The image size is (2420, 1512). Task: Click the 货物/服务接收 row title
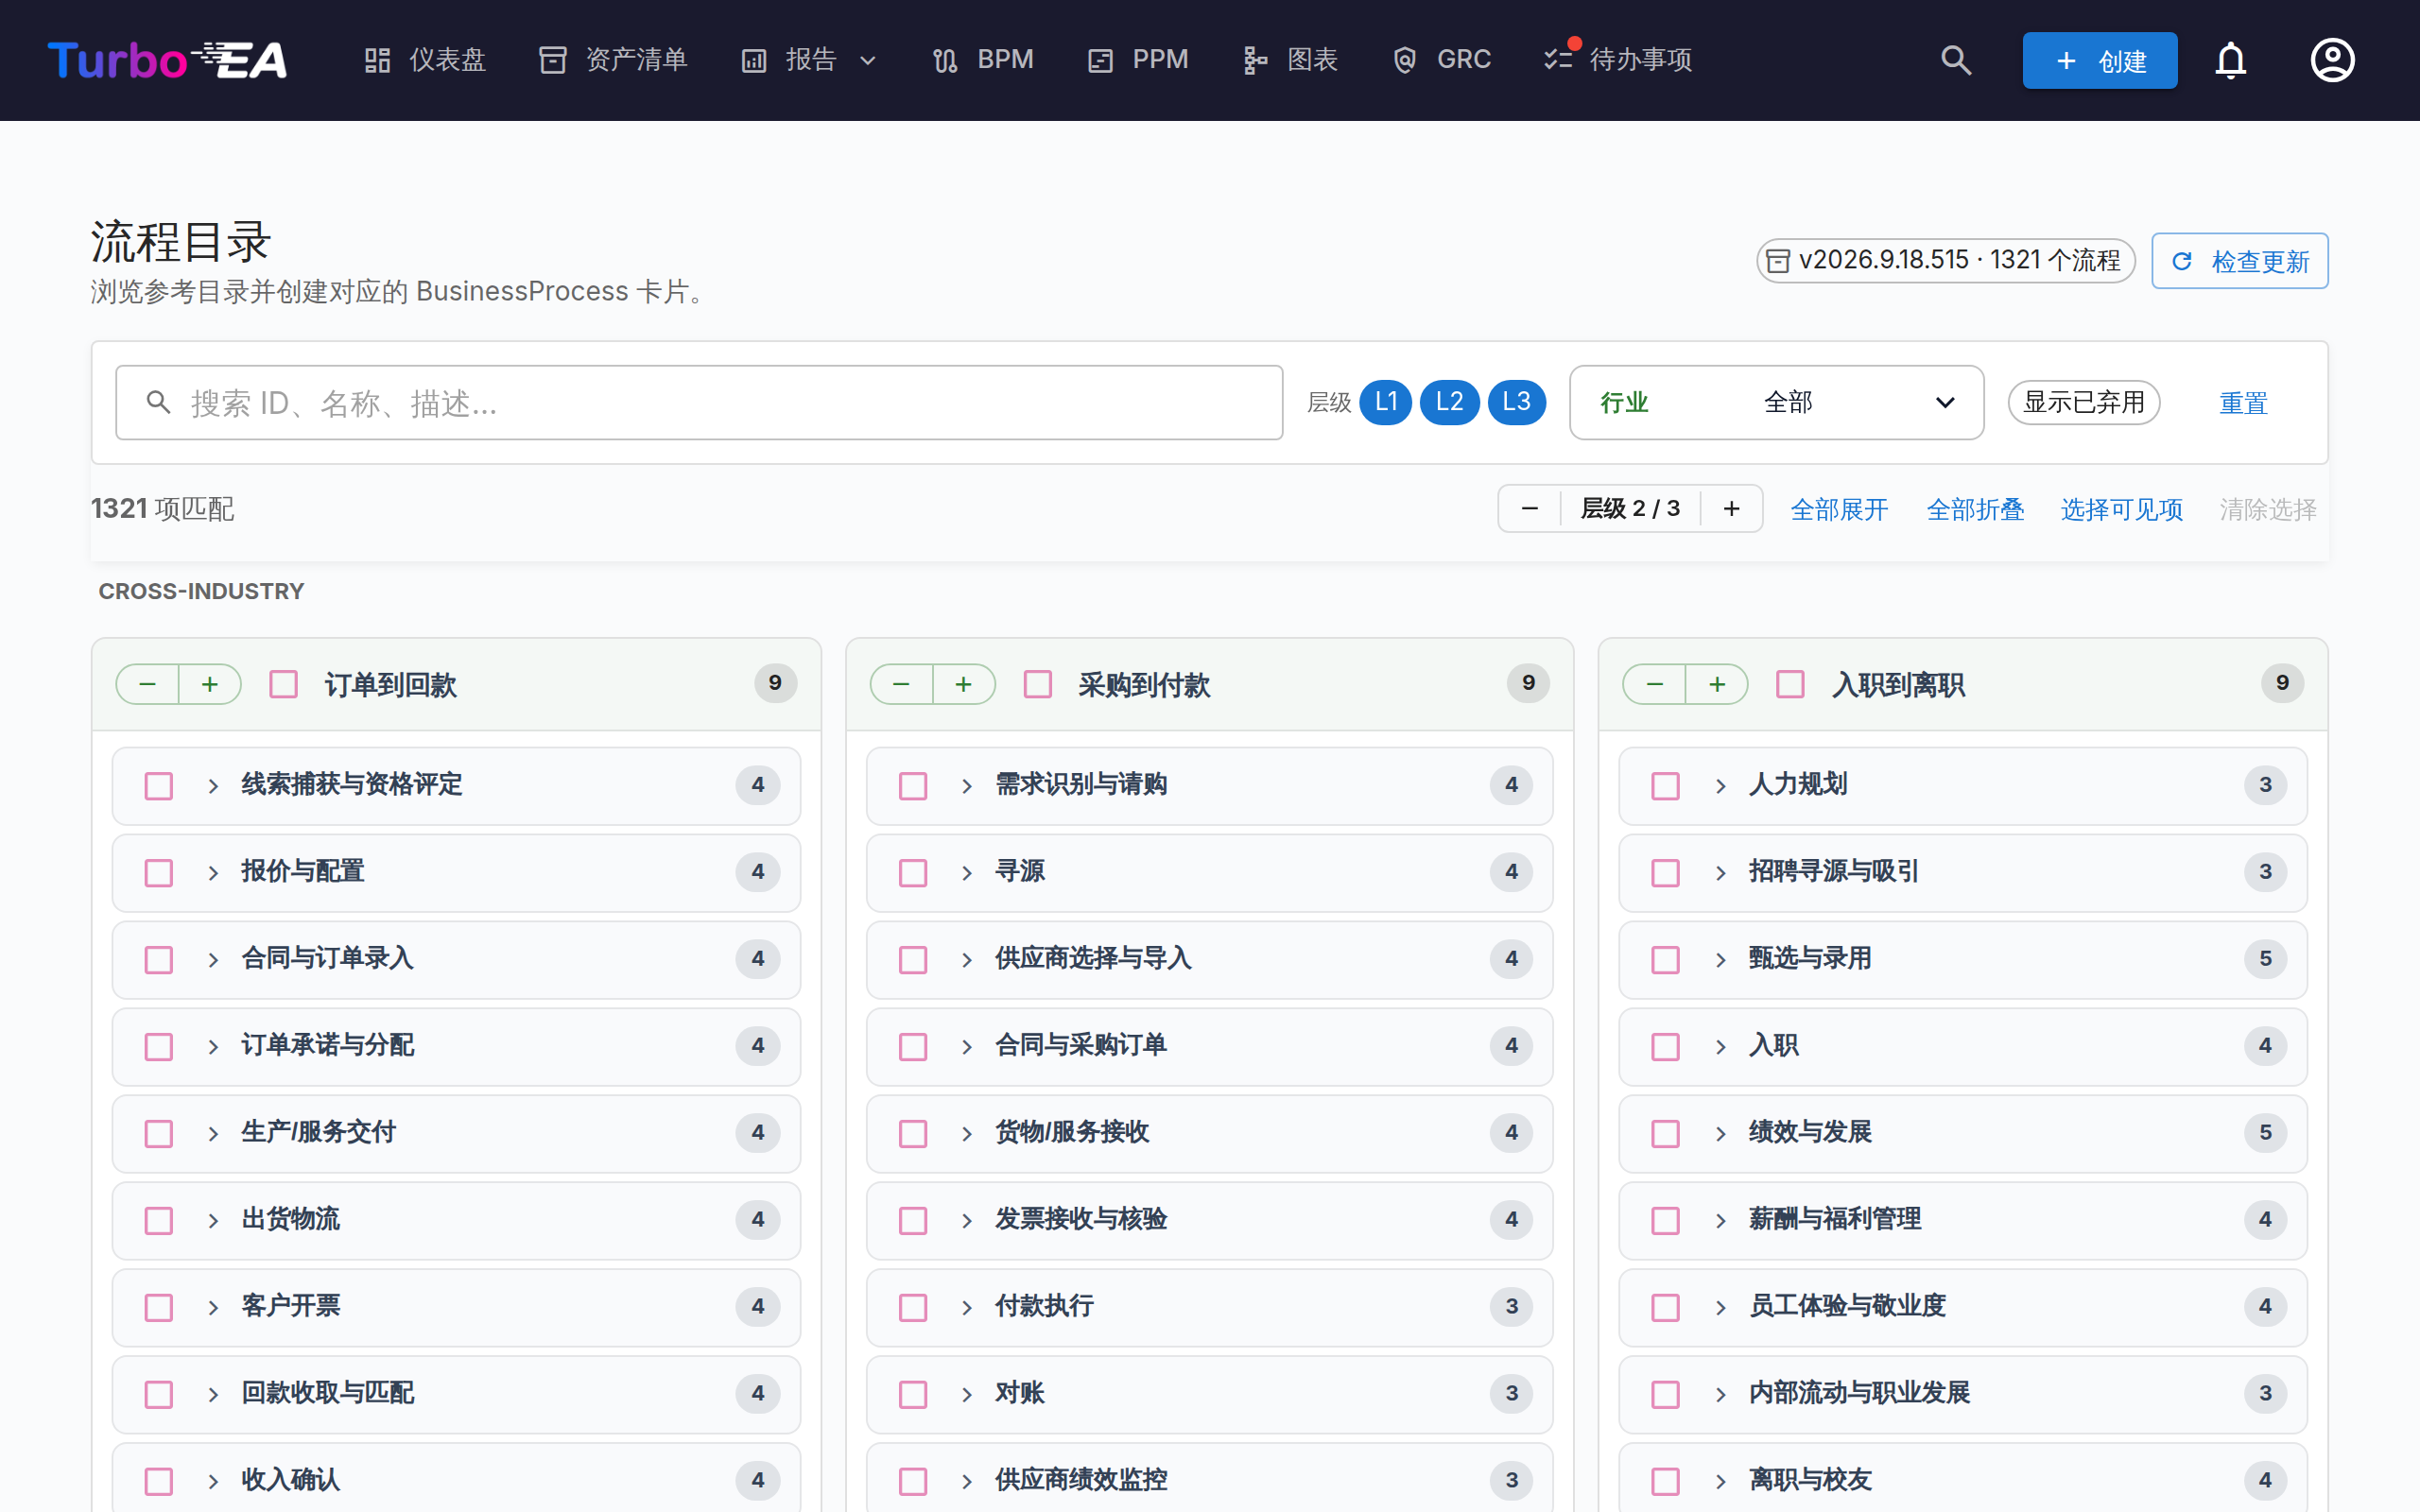tap(1072, 1132)
